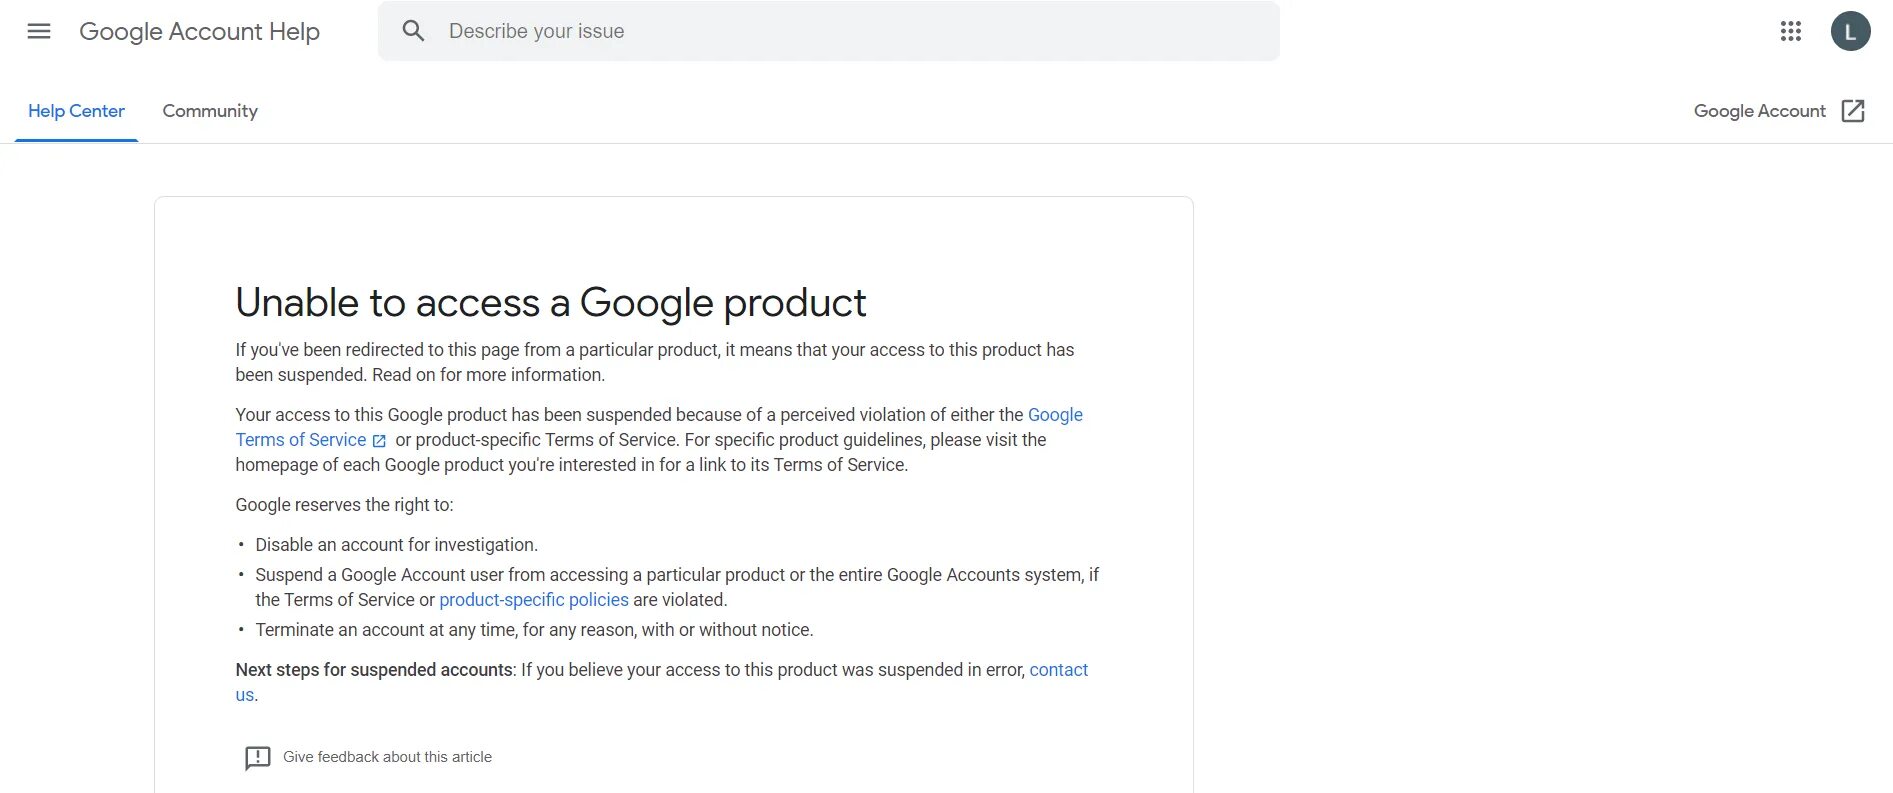Click the Terminate an account bullet text
The width and height of the screenshot is (1893, 793).
[x=534, y=630]
